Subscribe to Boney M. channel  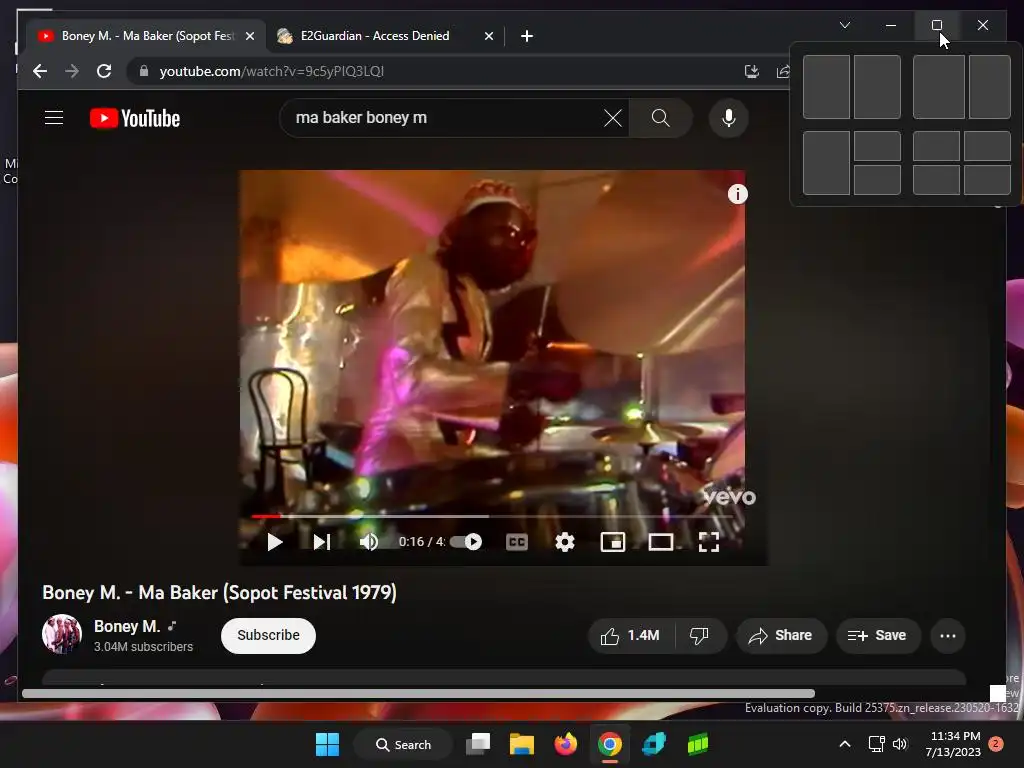(x=268, y=635)
